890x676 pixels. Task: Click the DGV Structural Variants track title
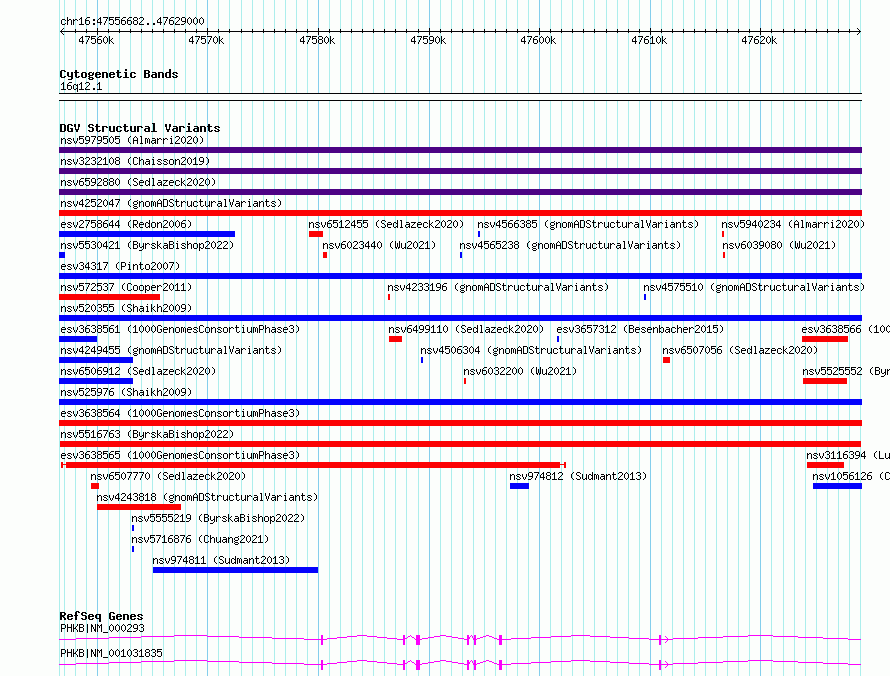point(139,128)
